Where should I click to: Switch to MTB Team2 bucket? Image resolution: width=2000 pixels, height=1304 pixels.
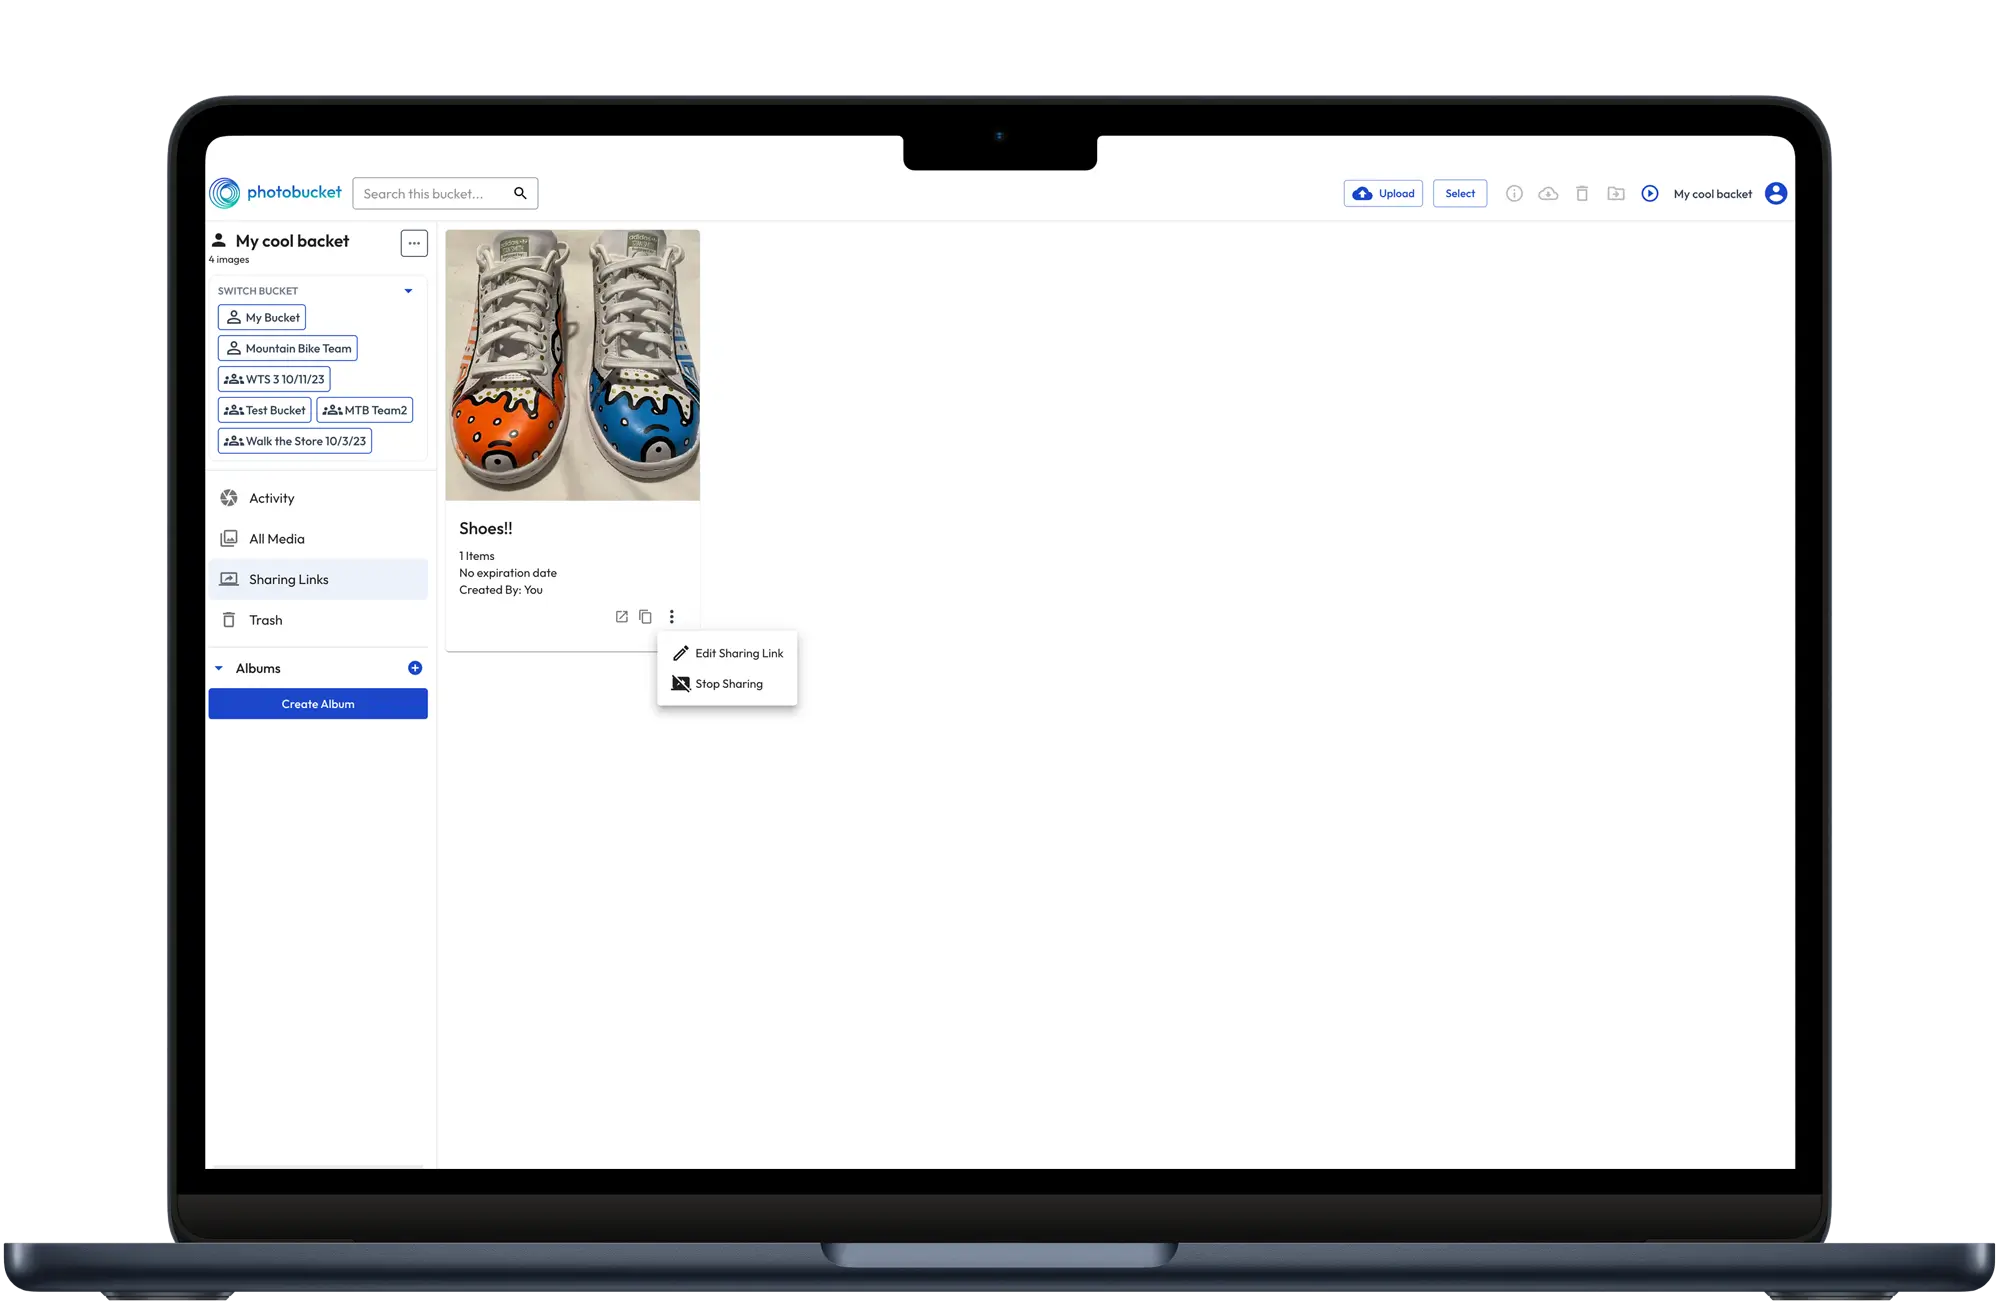[365, 410]
